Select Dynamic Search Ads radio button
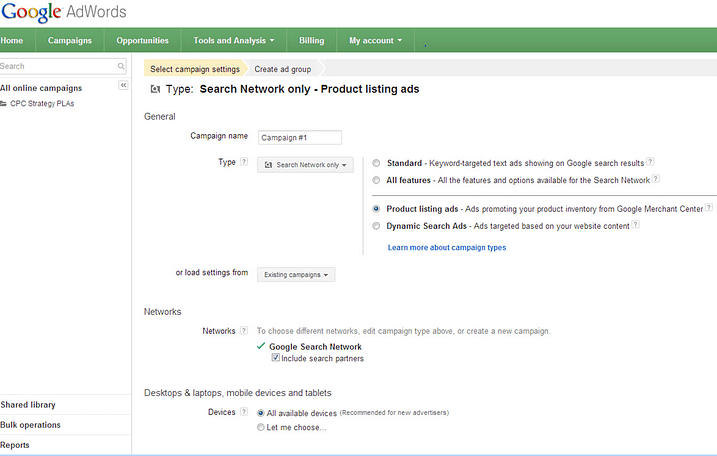The image size is (717, 456). click(376, 226)
